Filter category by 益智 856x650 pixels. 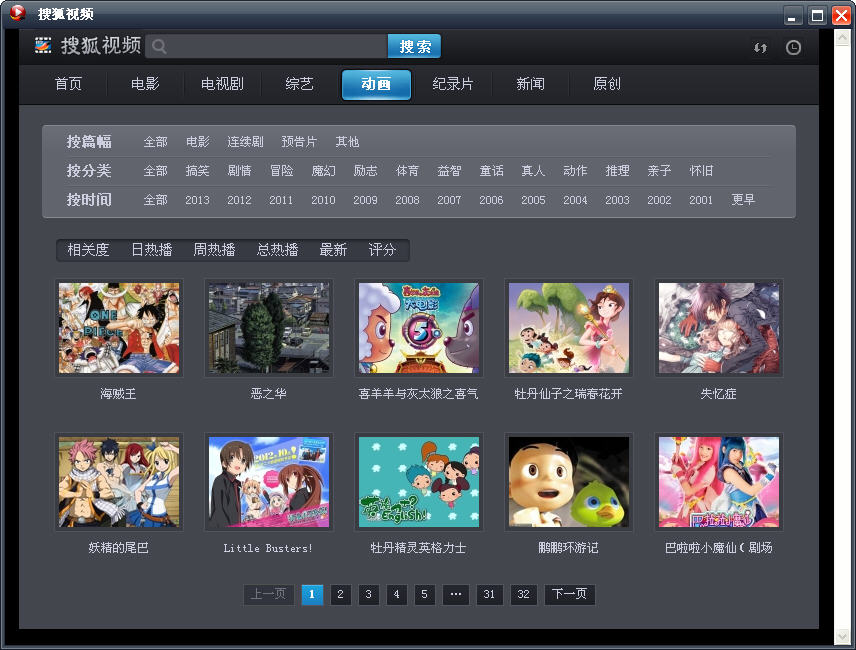[x=449, y=171]
